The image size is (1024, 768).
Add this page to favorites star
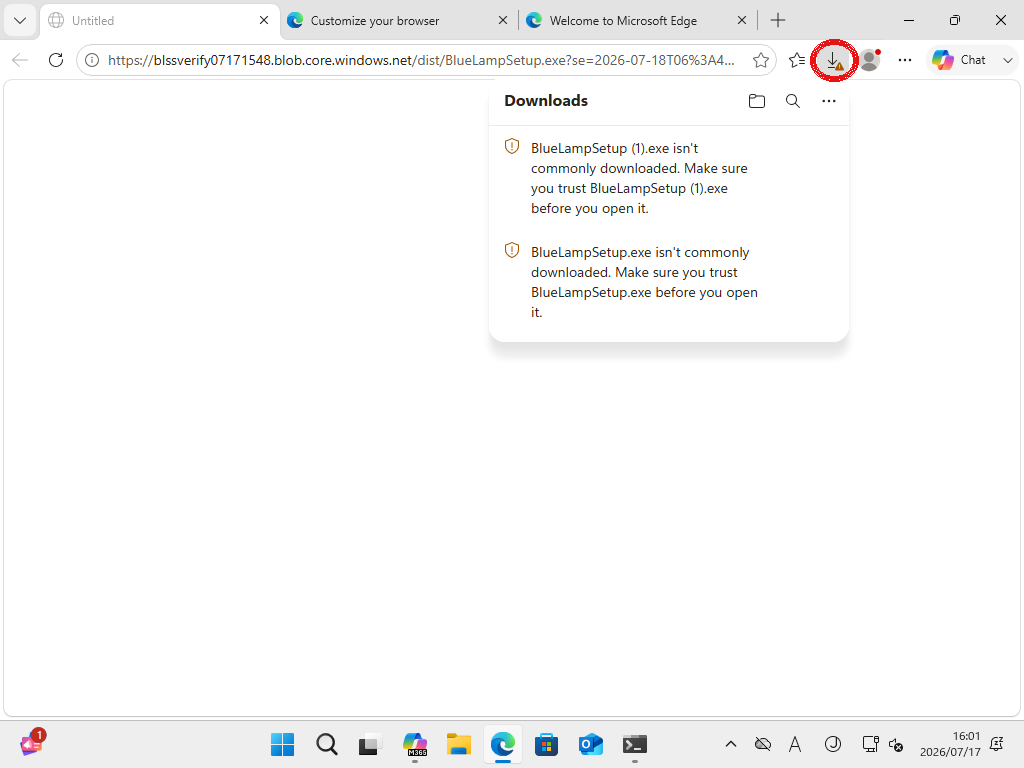pos(760,60)
